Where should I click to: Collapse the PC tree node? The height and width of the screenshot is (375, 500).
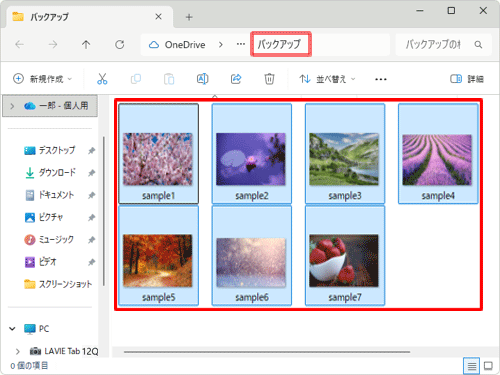click(12, 329)
